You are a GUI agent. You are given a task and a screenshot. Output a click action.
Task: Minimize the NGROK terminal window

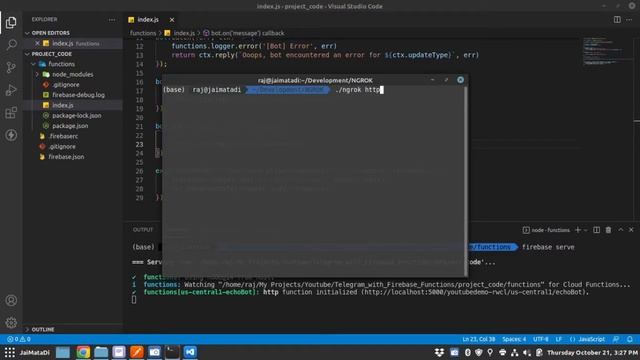pyautogui.click(x=433, y=80)
